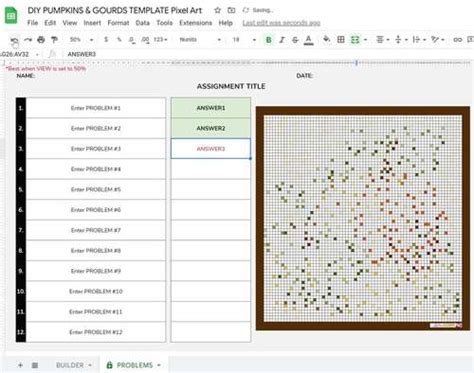
Task: Select the Enter PROBLEM #1 cell
Action: pos(96,108)
